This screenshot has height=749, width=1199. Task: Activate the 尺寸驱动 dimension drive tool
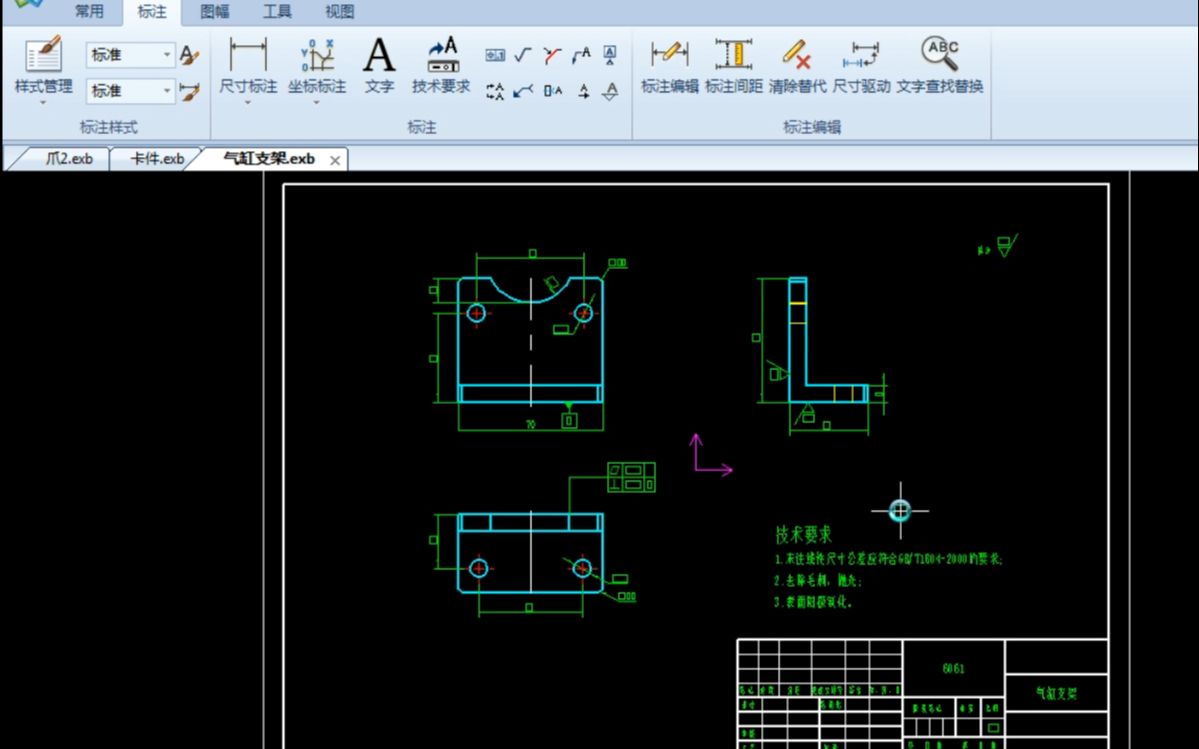861,66
